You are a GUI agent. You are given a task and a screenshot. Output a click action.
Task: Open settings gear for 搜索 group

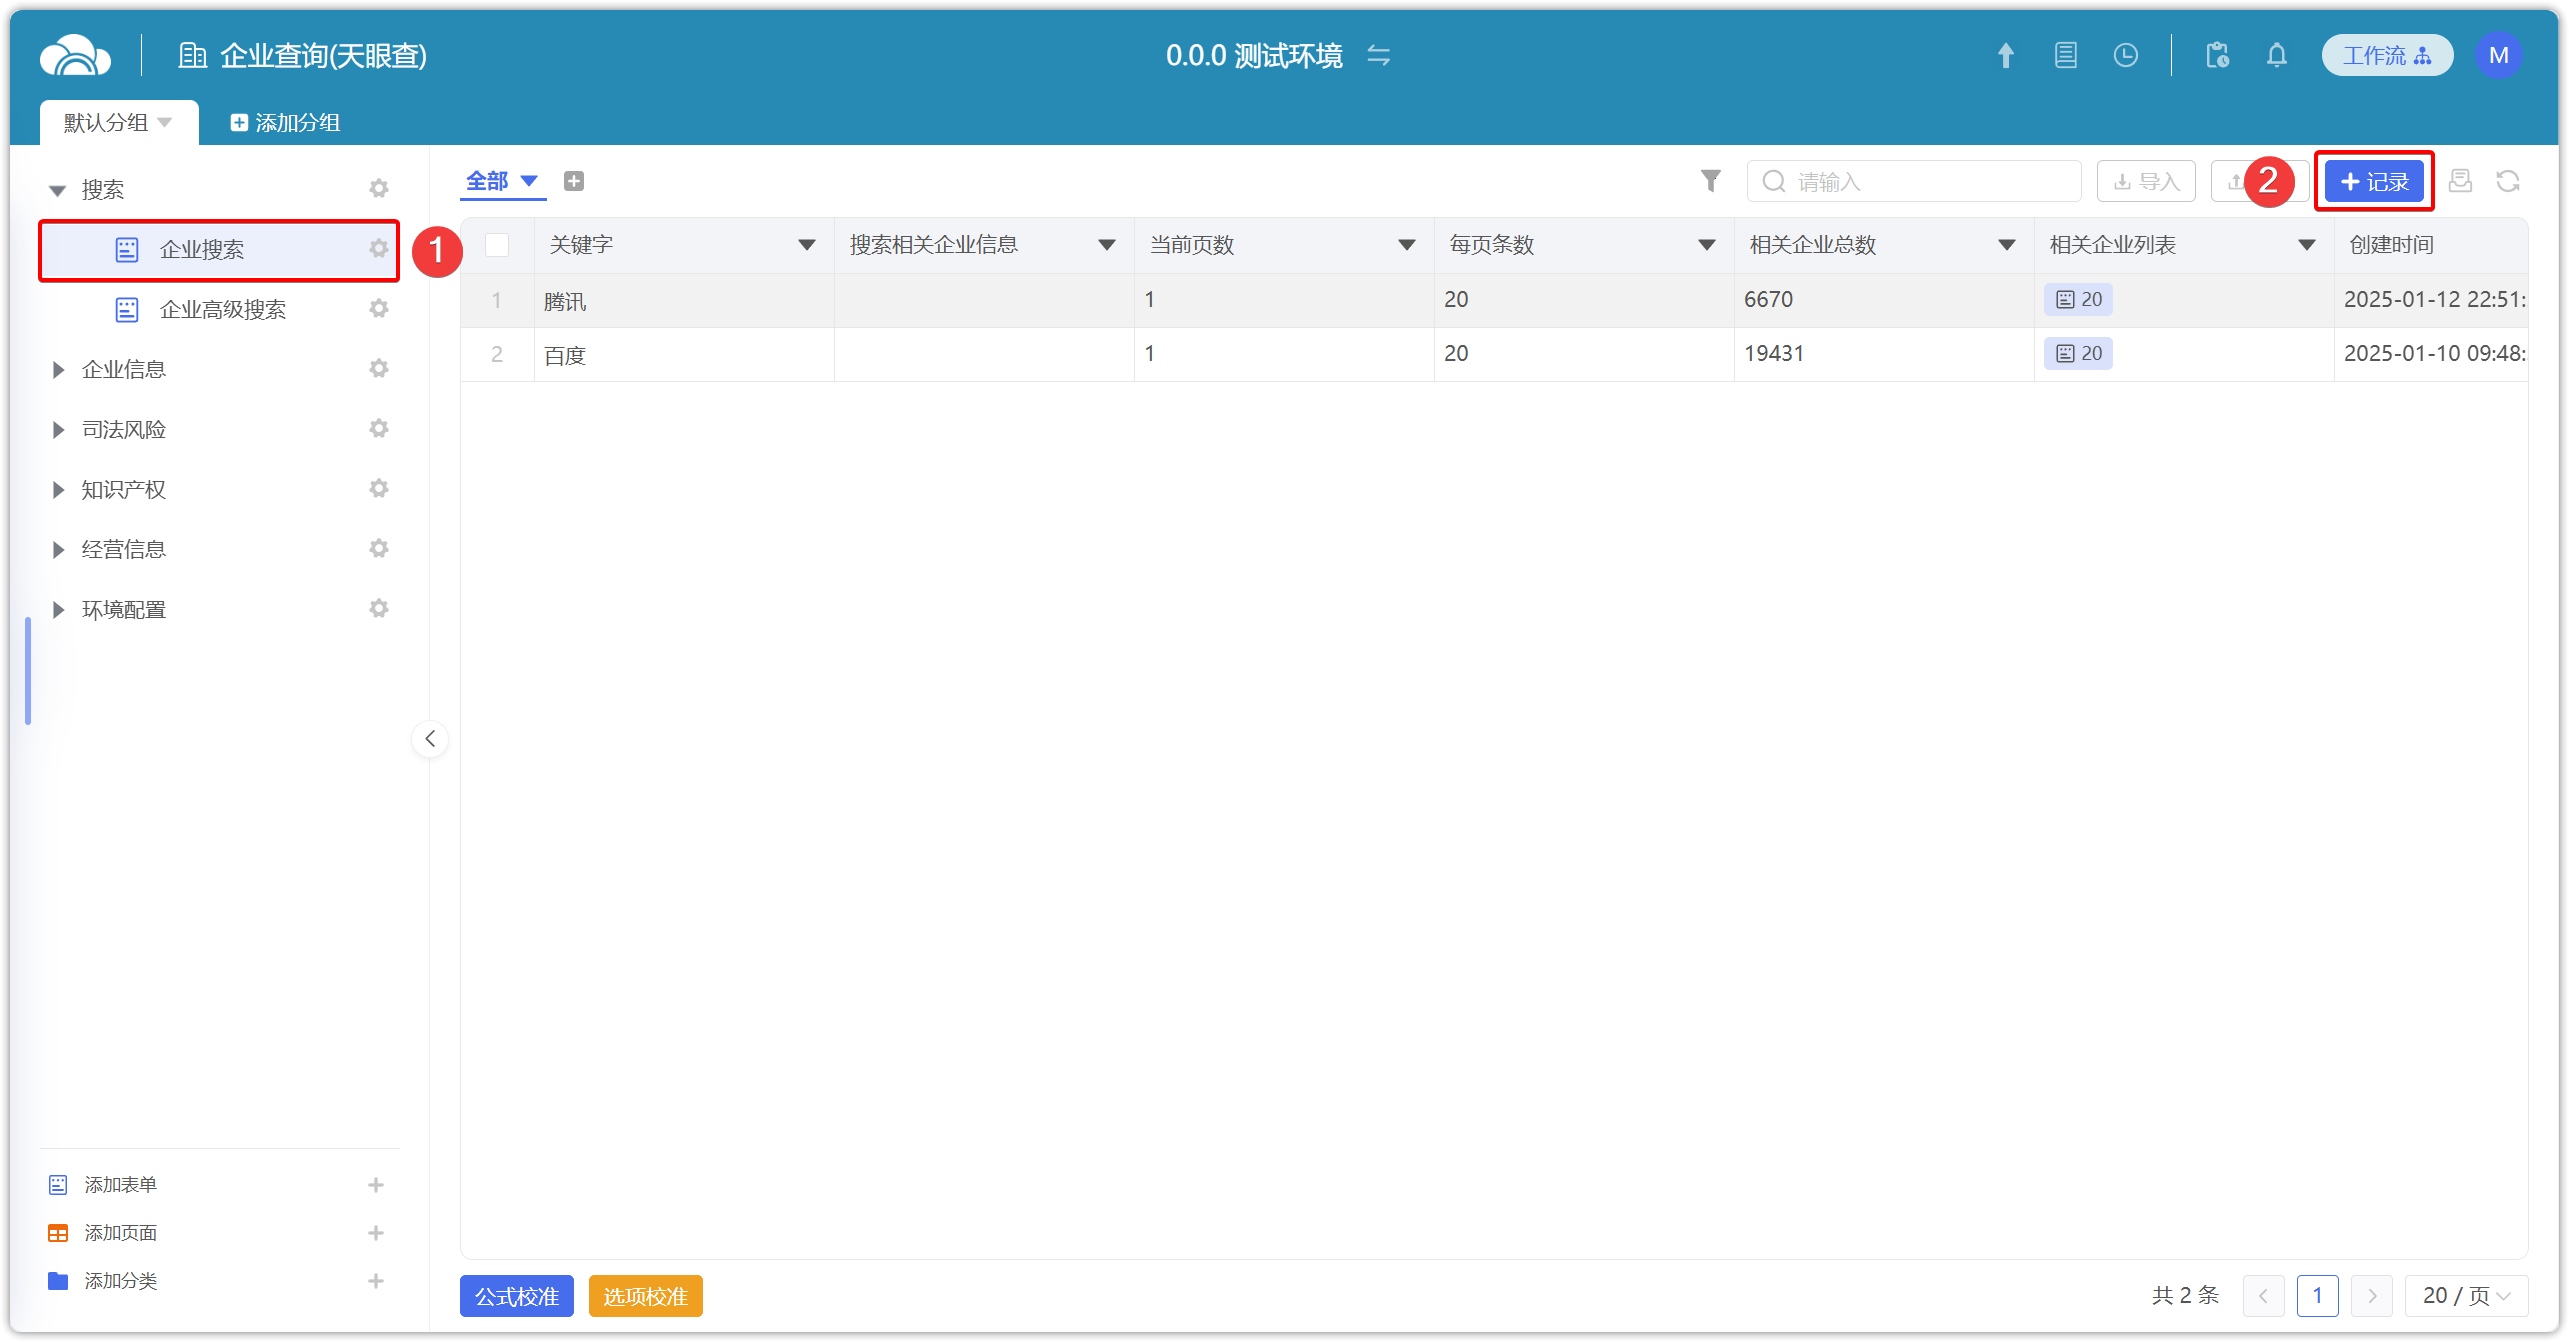click(378, 188)
